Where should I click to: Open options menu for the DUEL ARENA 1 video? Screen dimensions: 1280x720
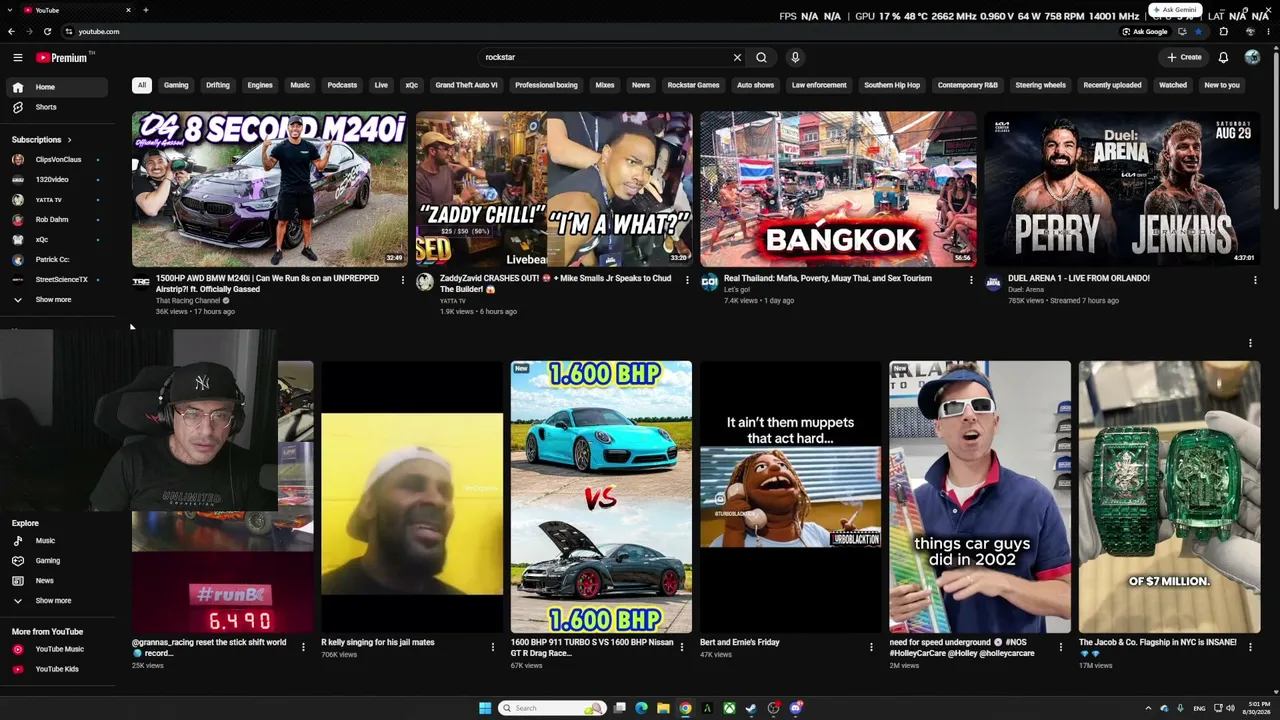point(1255,281)
